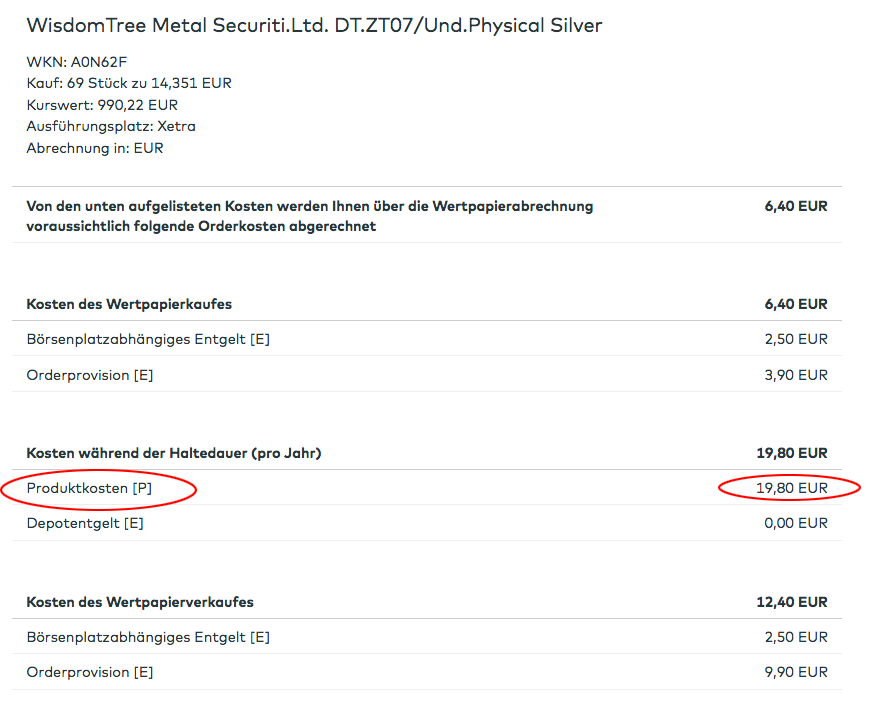Click the 3,90 EUR Orderprovision amount

(x=796, y=375)
